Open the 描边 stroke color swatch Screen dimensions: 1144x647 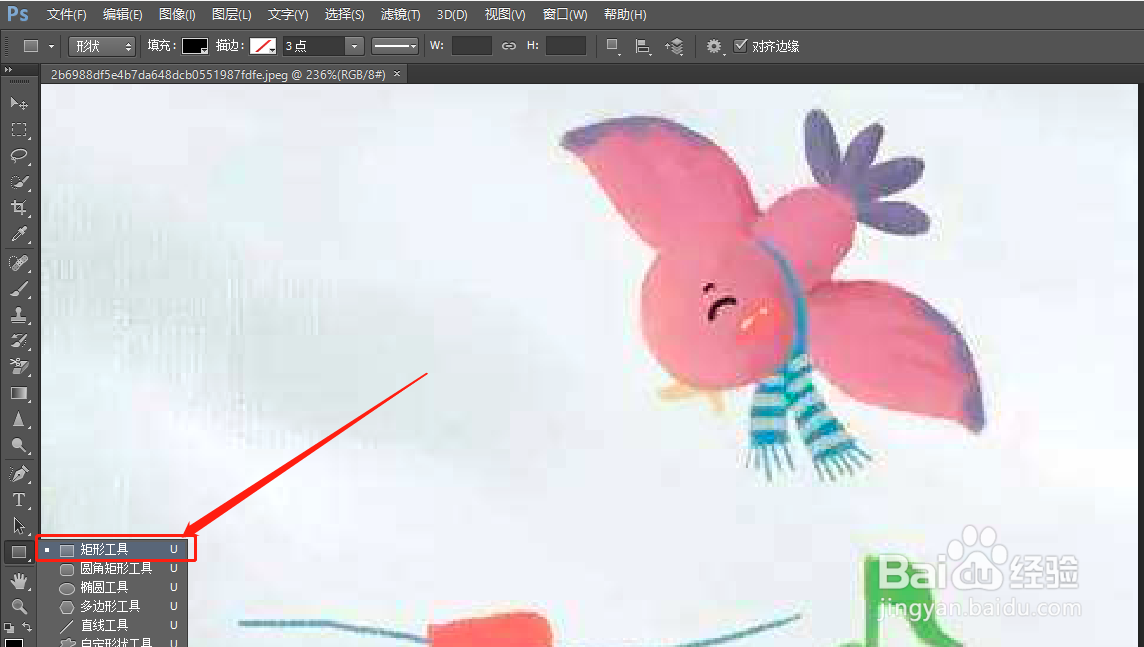click(263, 46)
